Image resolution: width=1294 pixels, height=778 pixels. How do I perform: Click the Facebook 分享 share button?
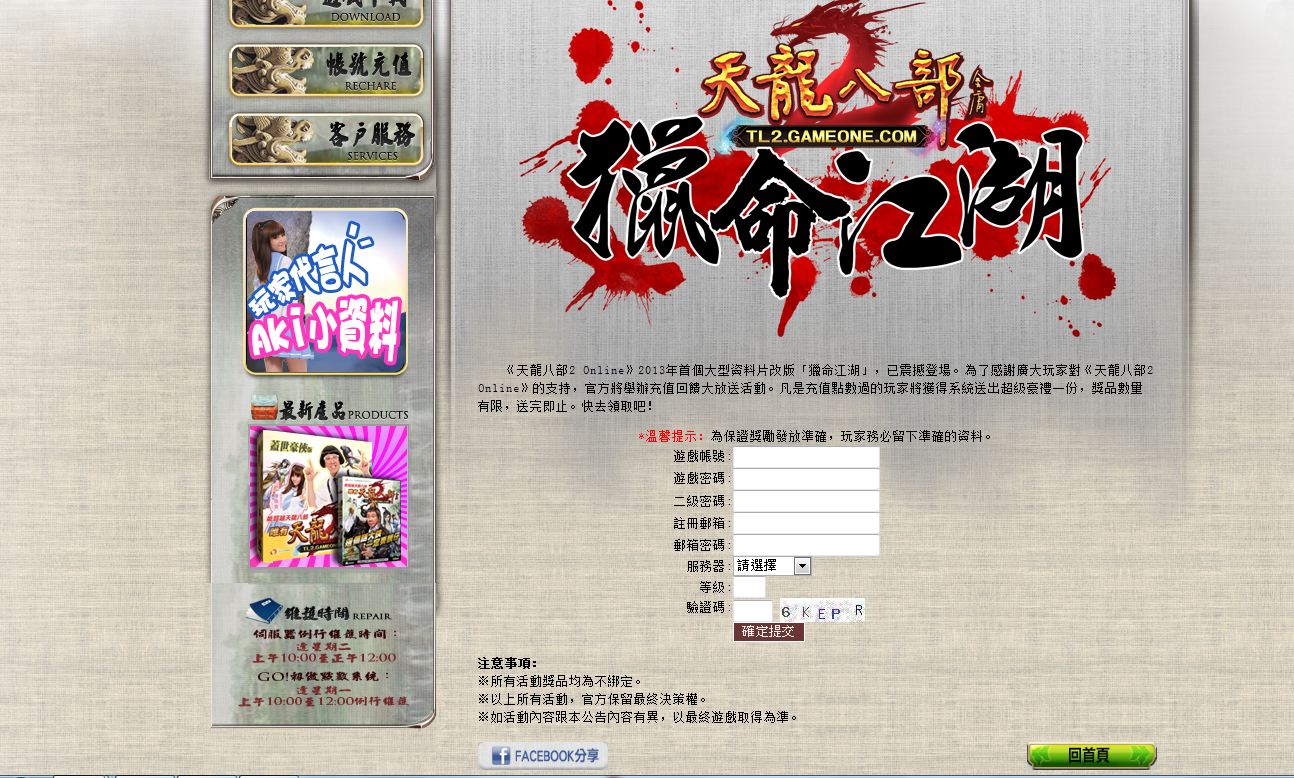click(x=543, y=756)
